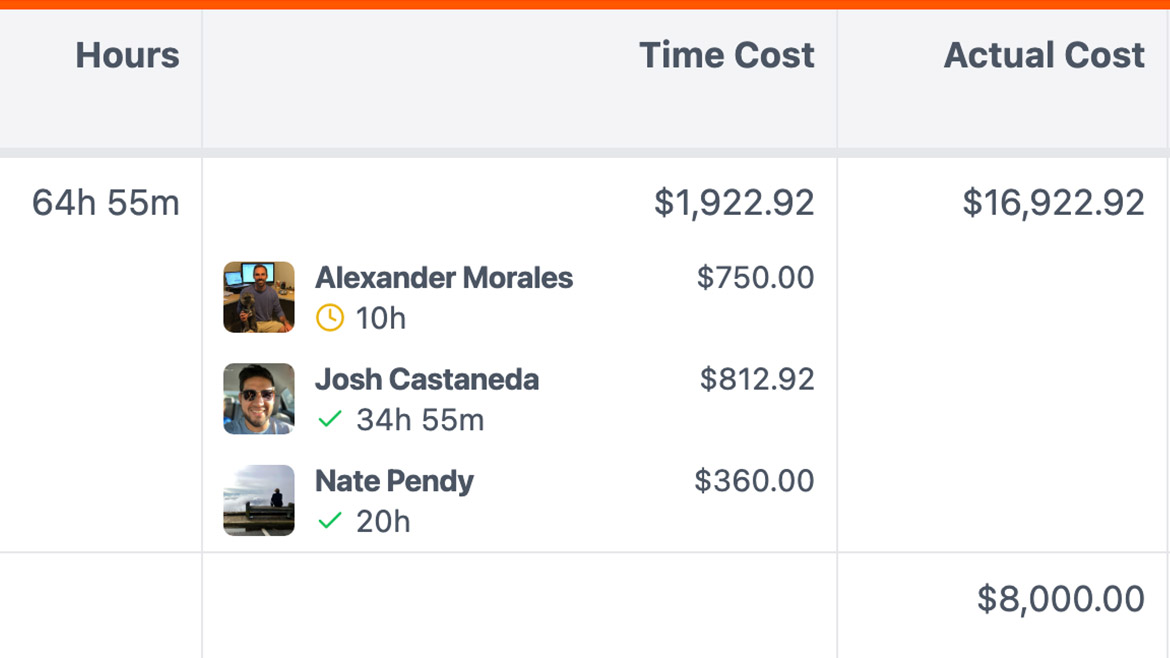The image size is (1170, 658).
Task: Click Alexander's 10h logged time
Action: [x=381, y=318]
